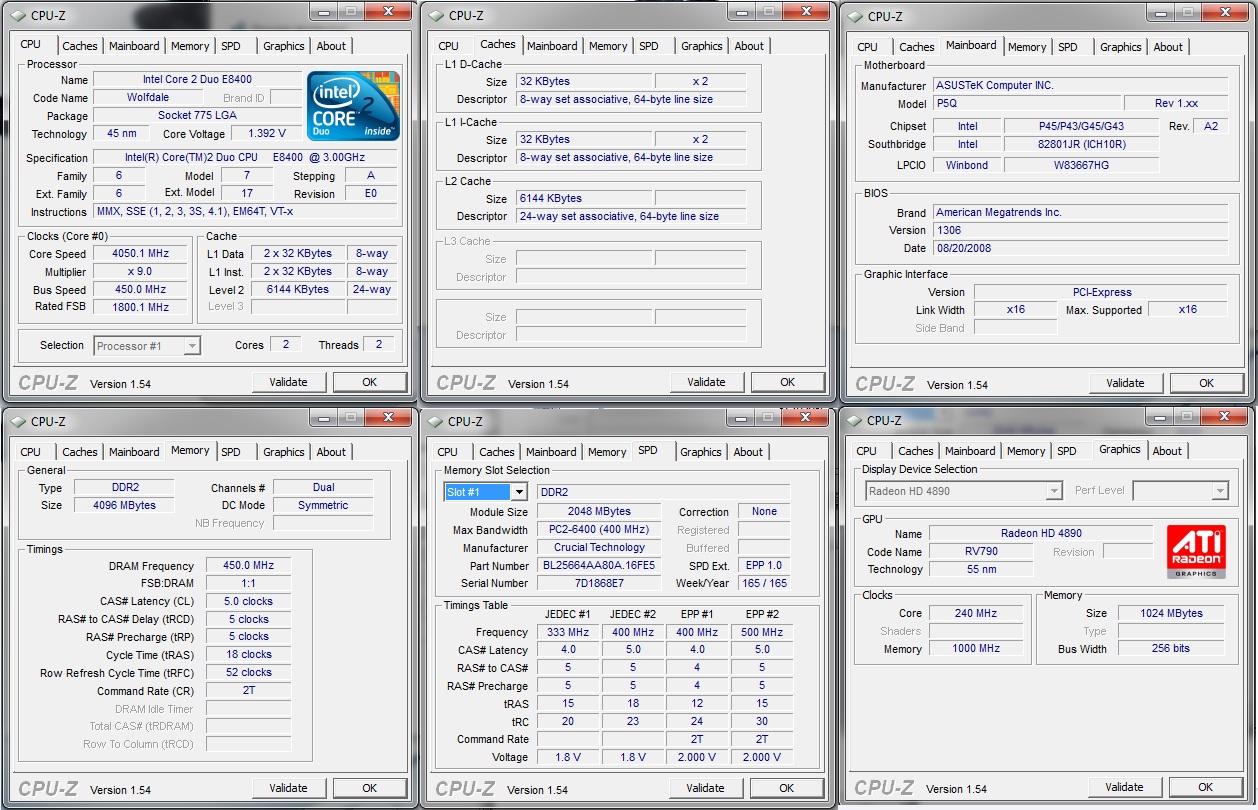Click Validate in the Mainboard window

coord(1125,383)
